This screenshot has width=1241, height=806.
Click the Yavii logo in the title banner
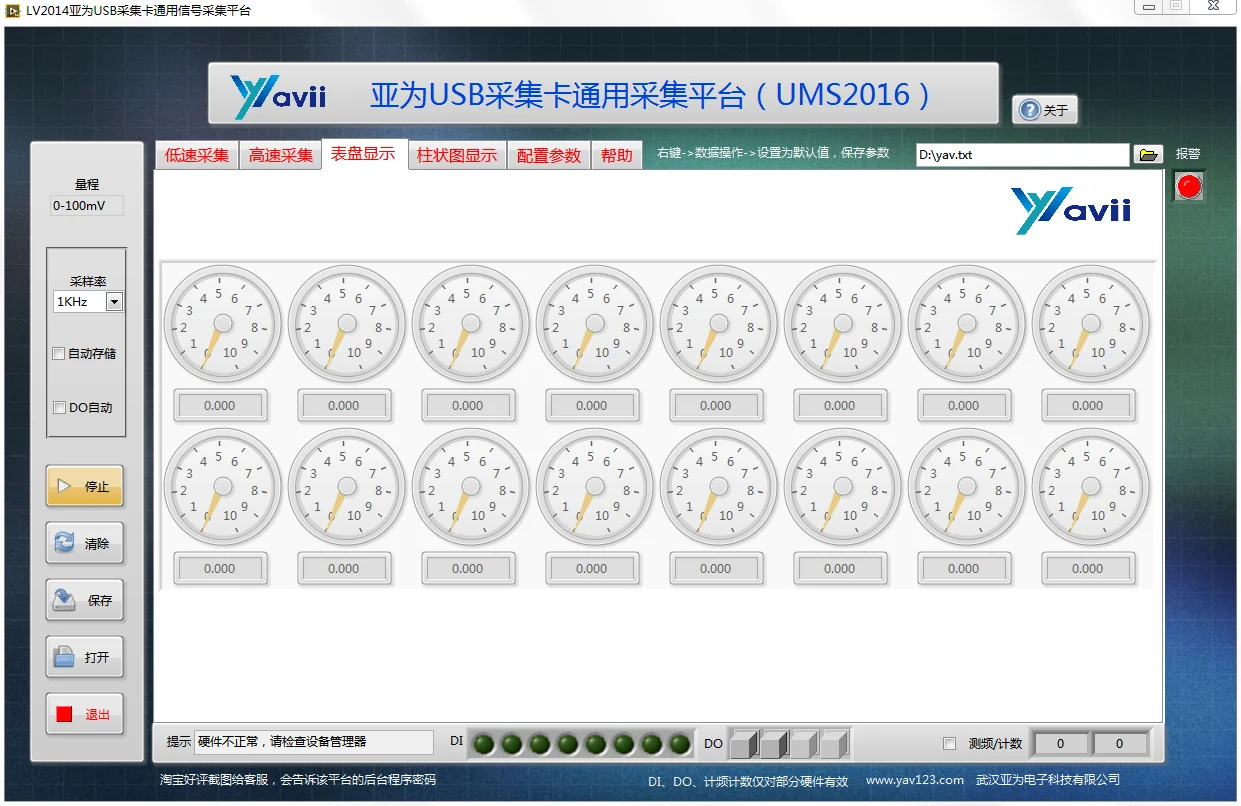[x=279, y=96]
